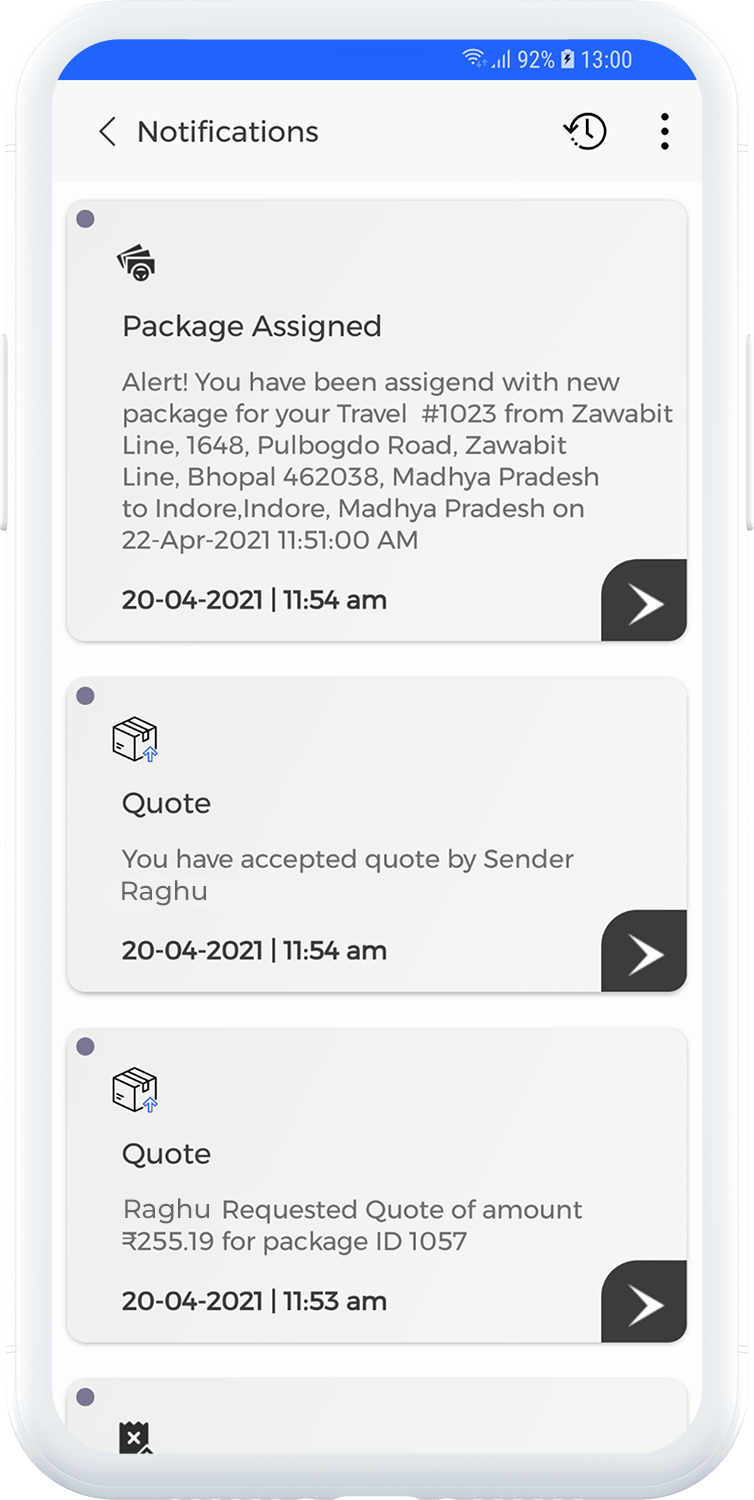The width and height of the screenshot is (754, 1500).
Task: Tap the back arrow beside Notifications
Action: coord(108,132)
